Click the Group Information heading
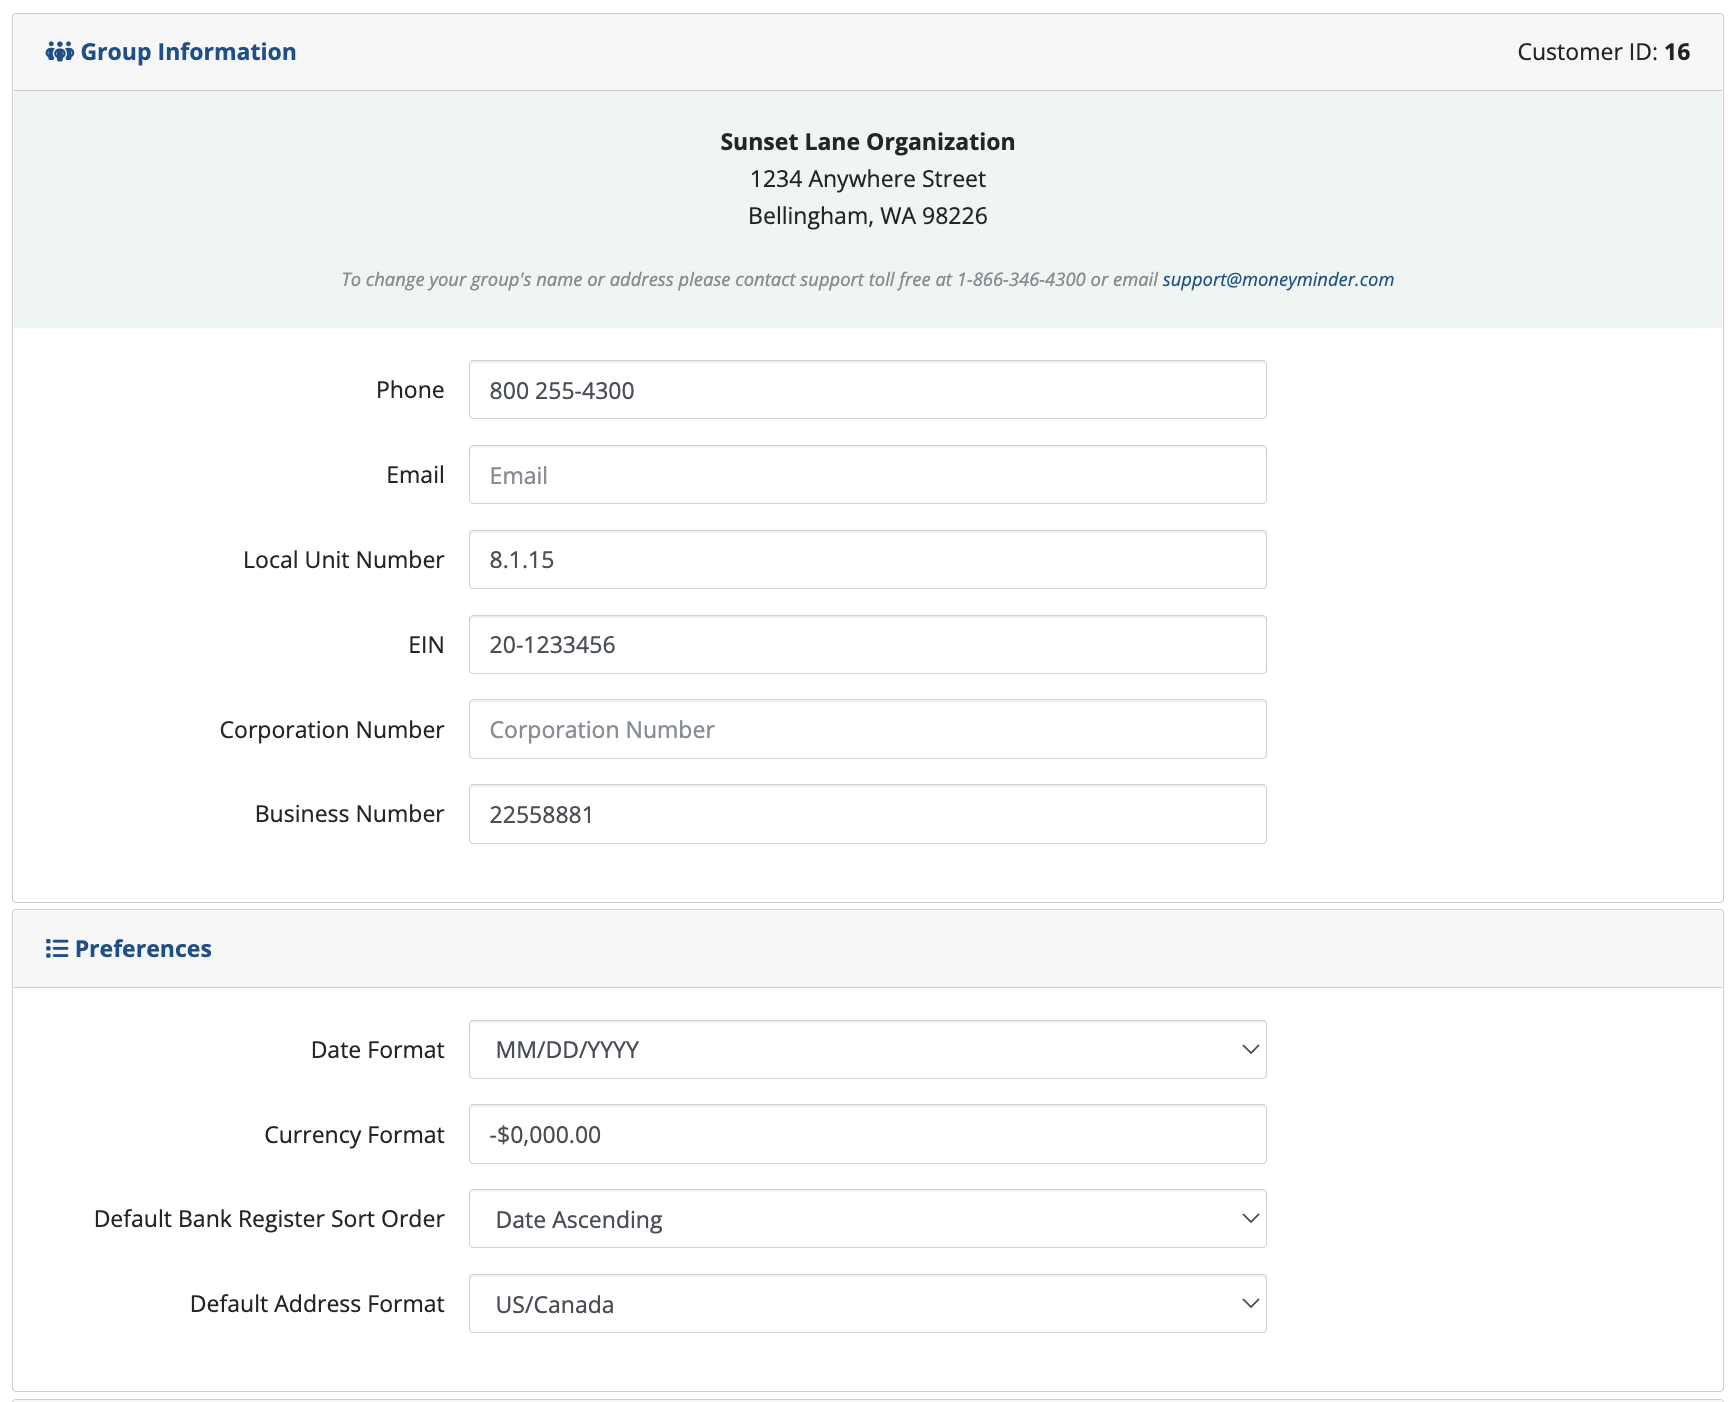The image size is (1736, 1402). click(x=188, y=52)
